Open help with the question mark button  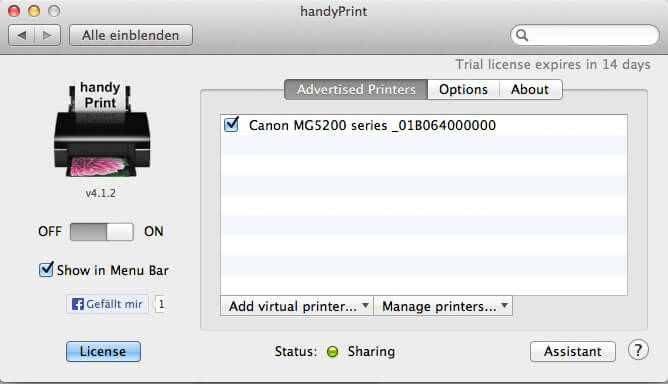tap(638, 350)
